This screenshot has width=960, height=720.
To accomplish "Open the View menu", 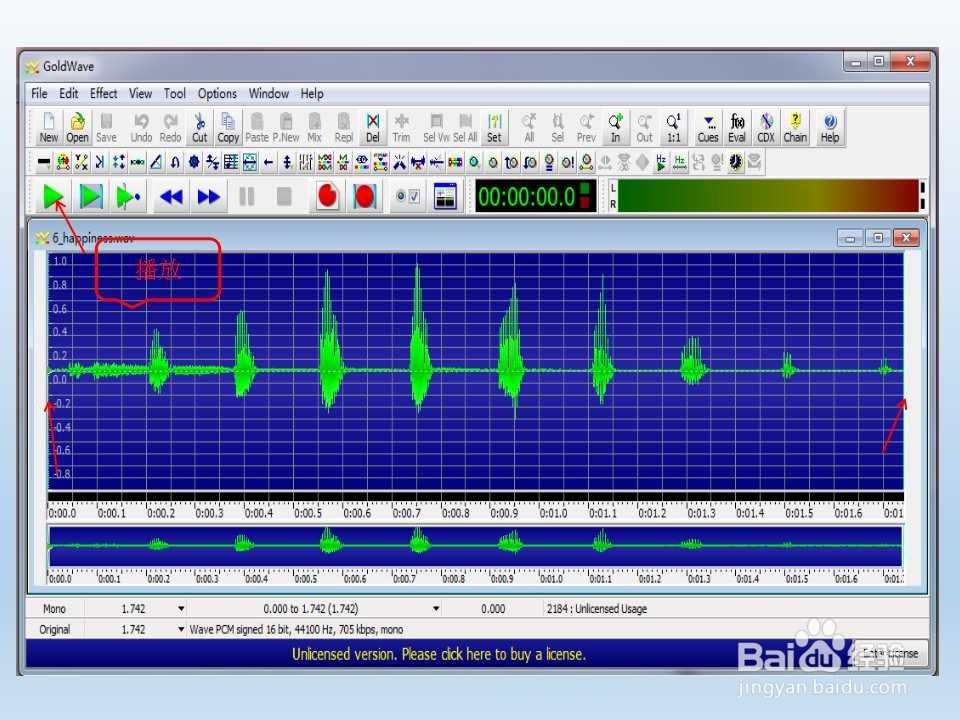I will [x=140, y=94].
